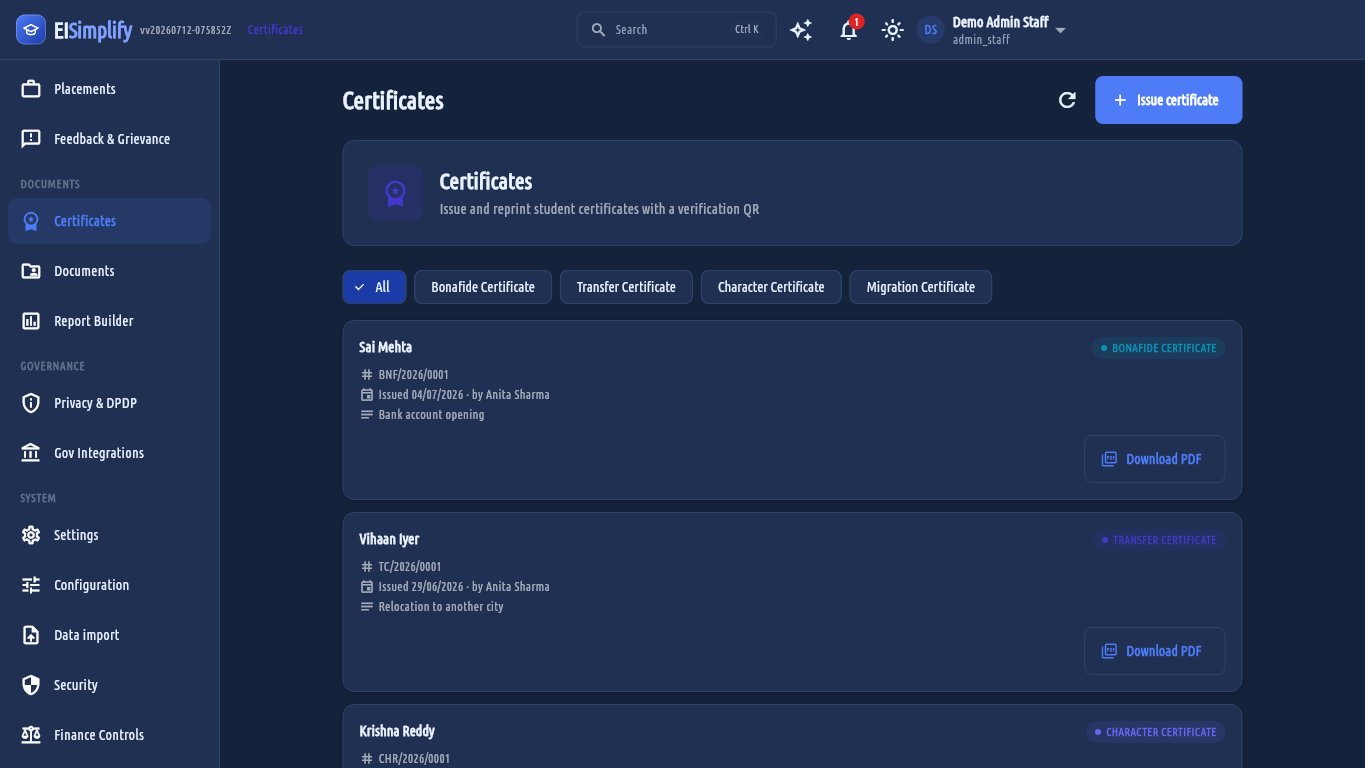Click the ElSimplify graduation cap logo
Viewport: 1365px width, 768px height.
(x=31, y=30)
